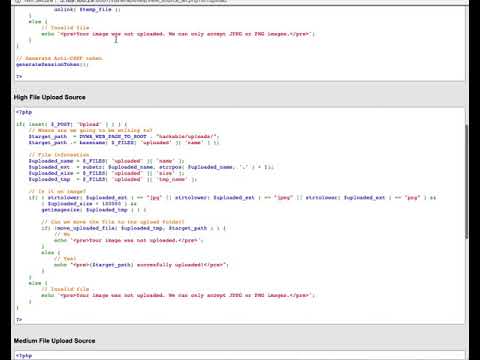
Task: Click the "// Yes!" comment
Action: click(x=65, y=259)
